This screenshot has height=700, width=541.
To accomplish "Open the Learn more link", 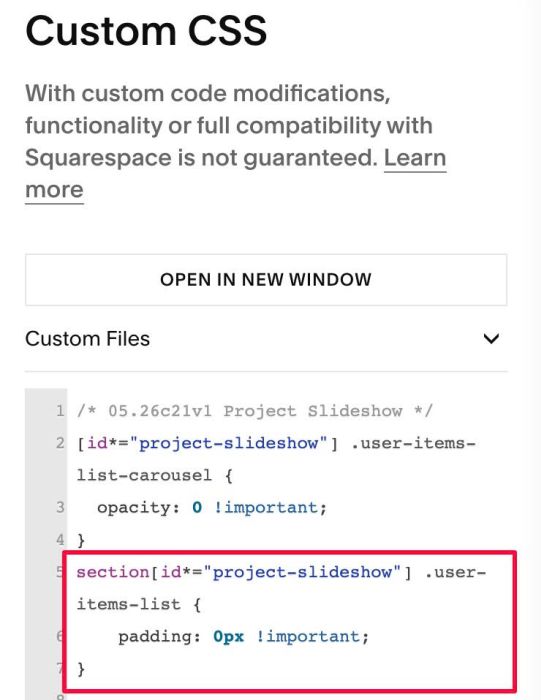I will [x=236, y=174].
